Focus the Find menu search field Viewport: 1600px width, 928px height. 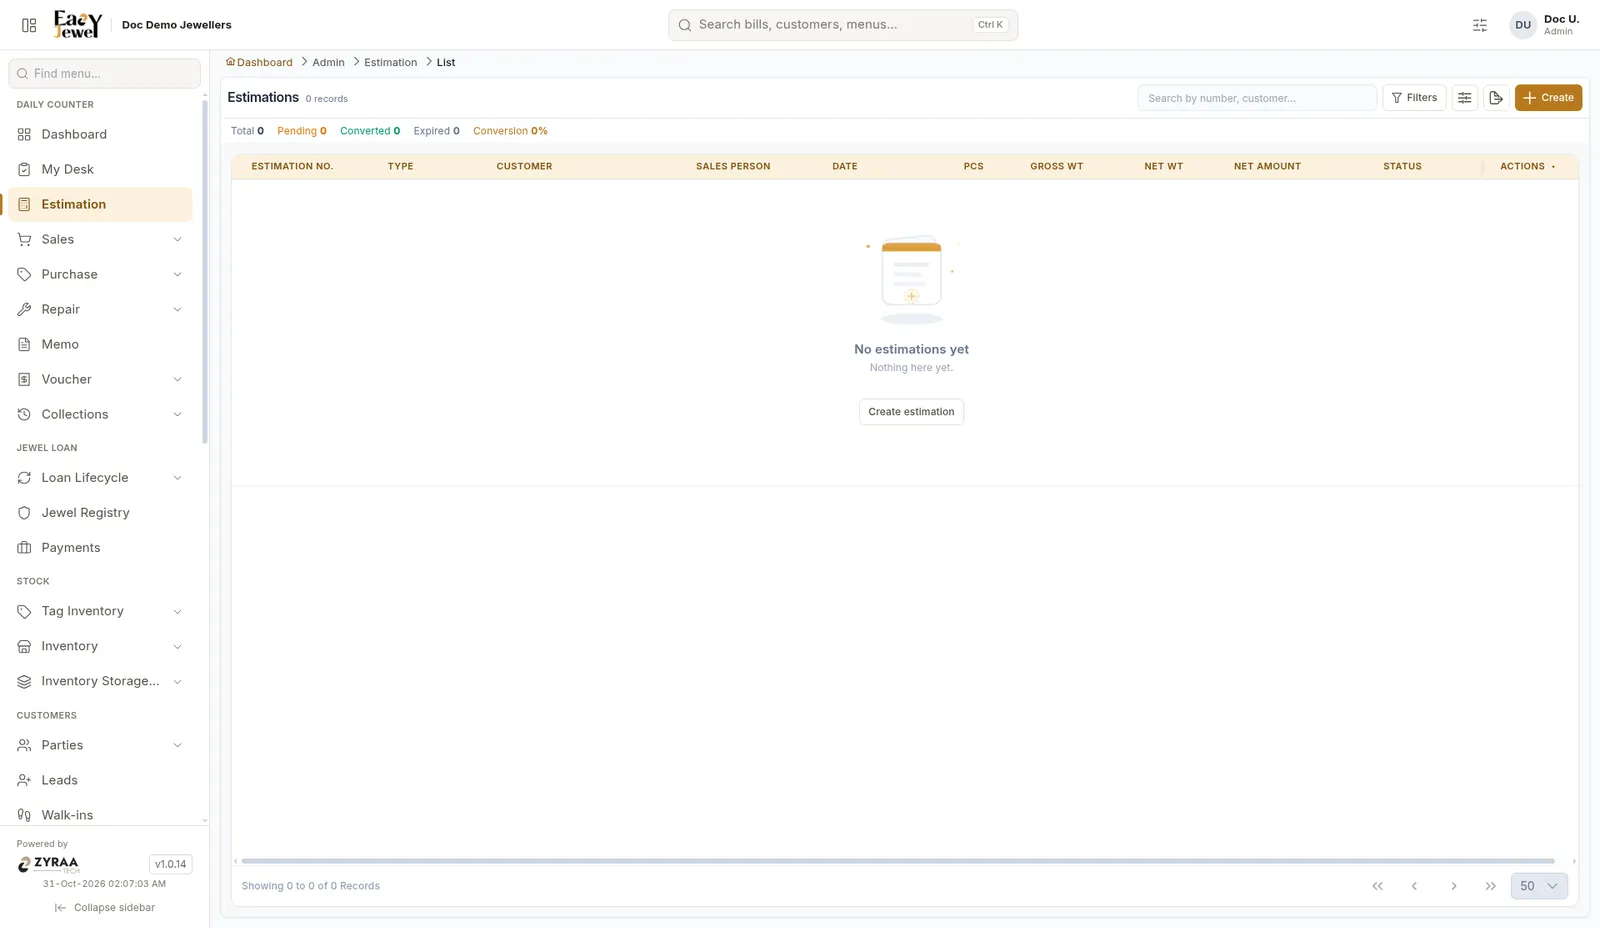point(105,73)
